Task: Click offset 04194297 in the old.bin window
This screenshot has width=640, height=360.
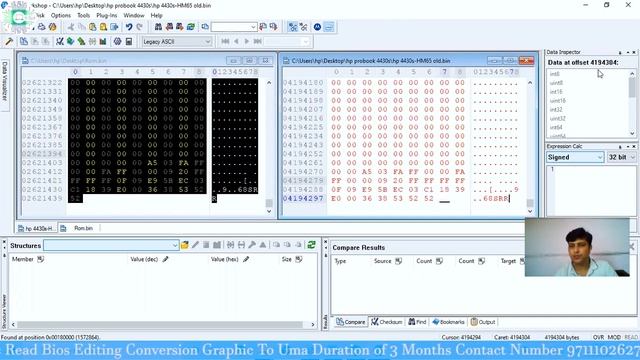Action: click(303, 198)
